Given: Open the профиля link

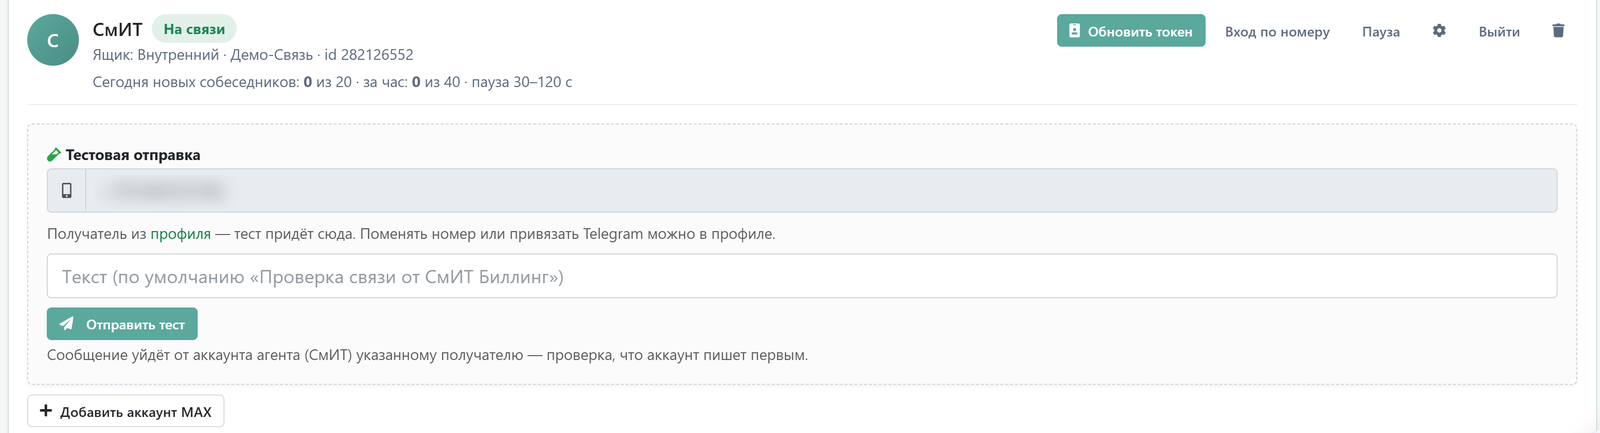Looking at the screenshot, I should point(181,234).
